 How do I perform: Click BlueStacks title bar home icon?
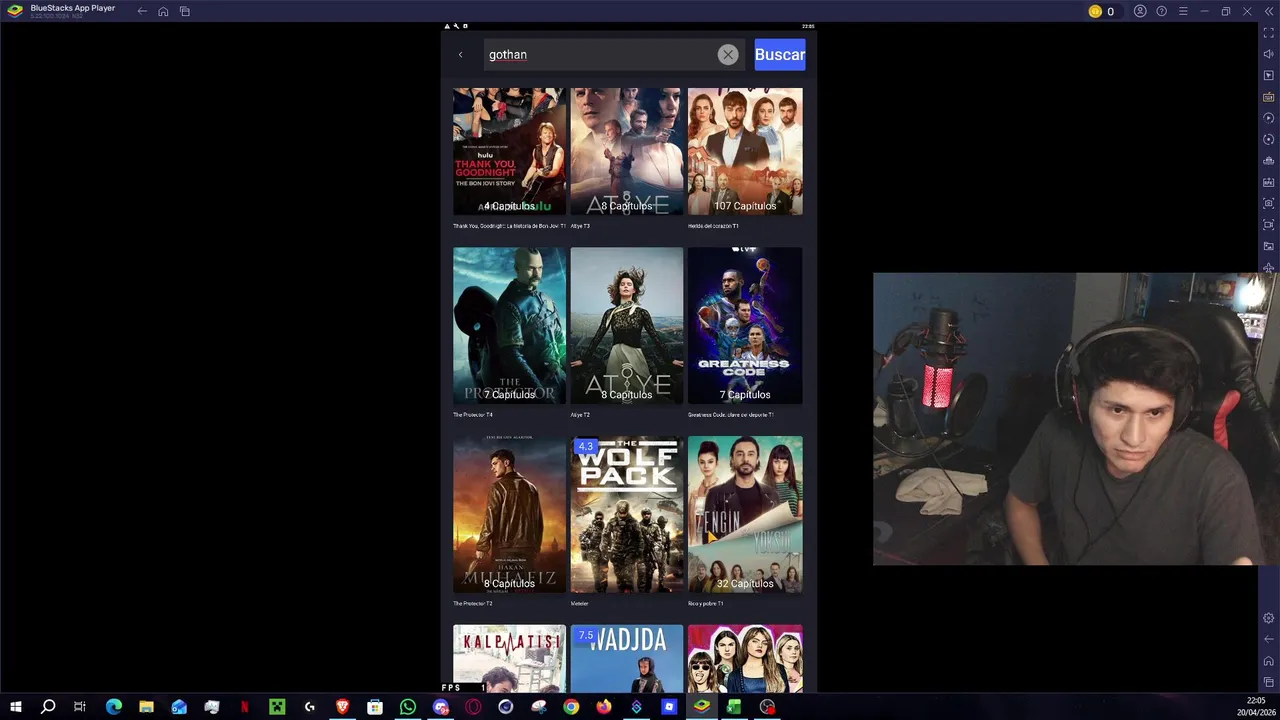[163, 11]
